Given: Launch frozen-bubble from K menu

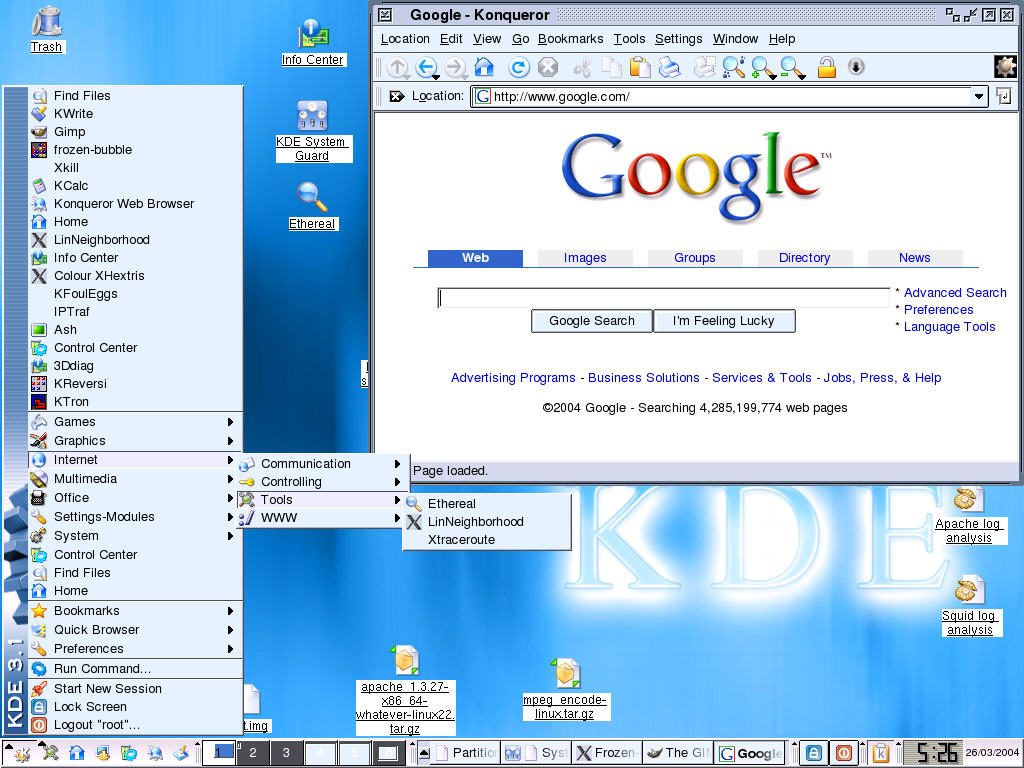Looking at the screenshot, I should [135, 150].
